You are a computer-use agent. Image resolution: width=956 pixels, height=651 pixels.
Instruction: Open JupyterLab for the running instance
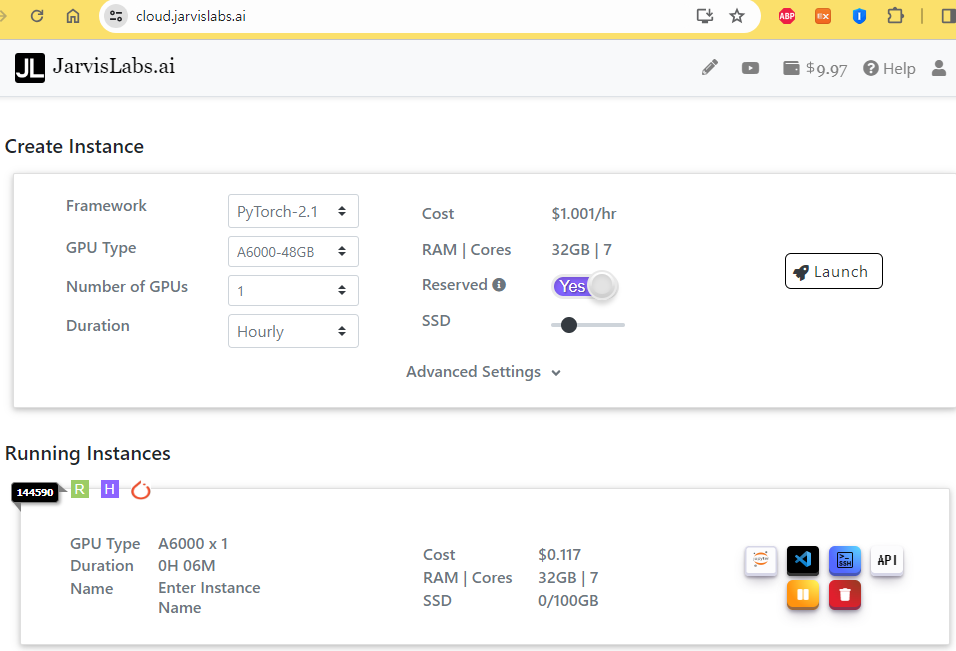tap(761, 560)
